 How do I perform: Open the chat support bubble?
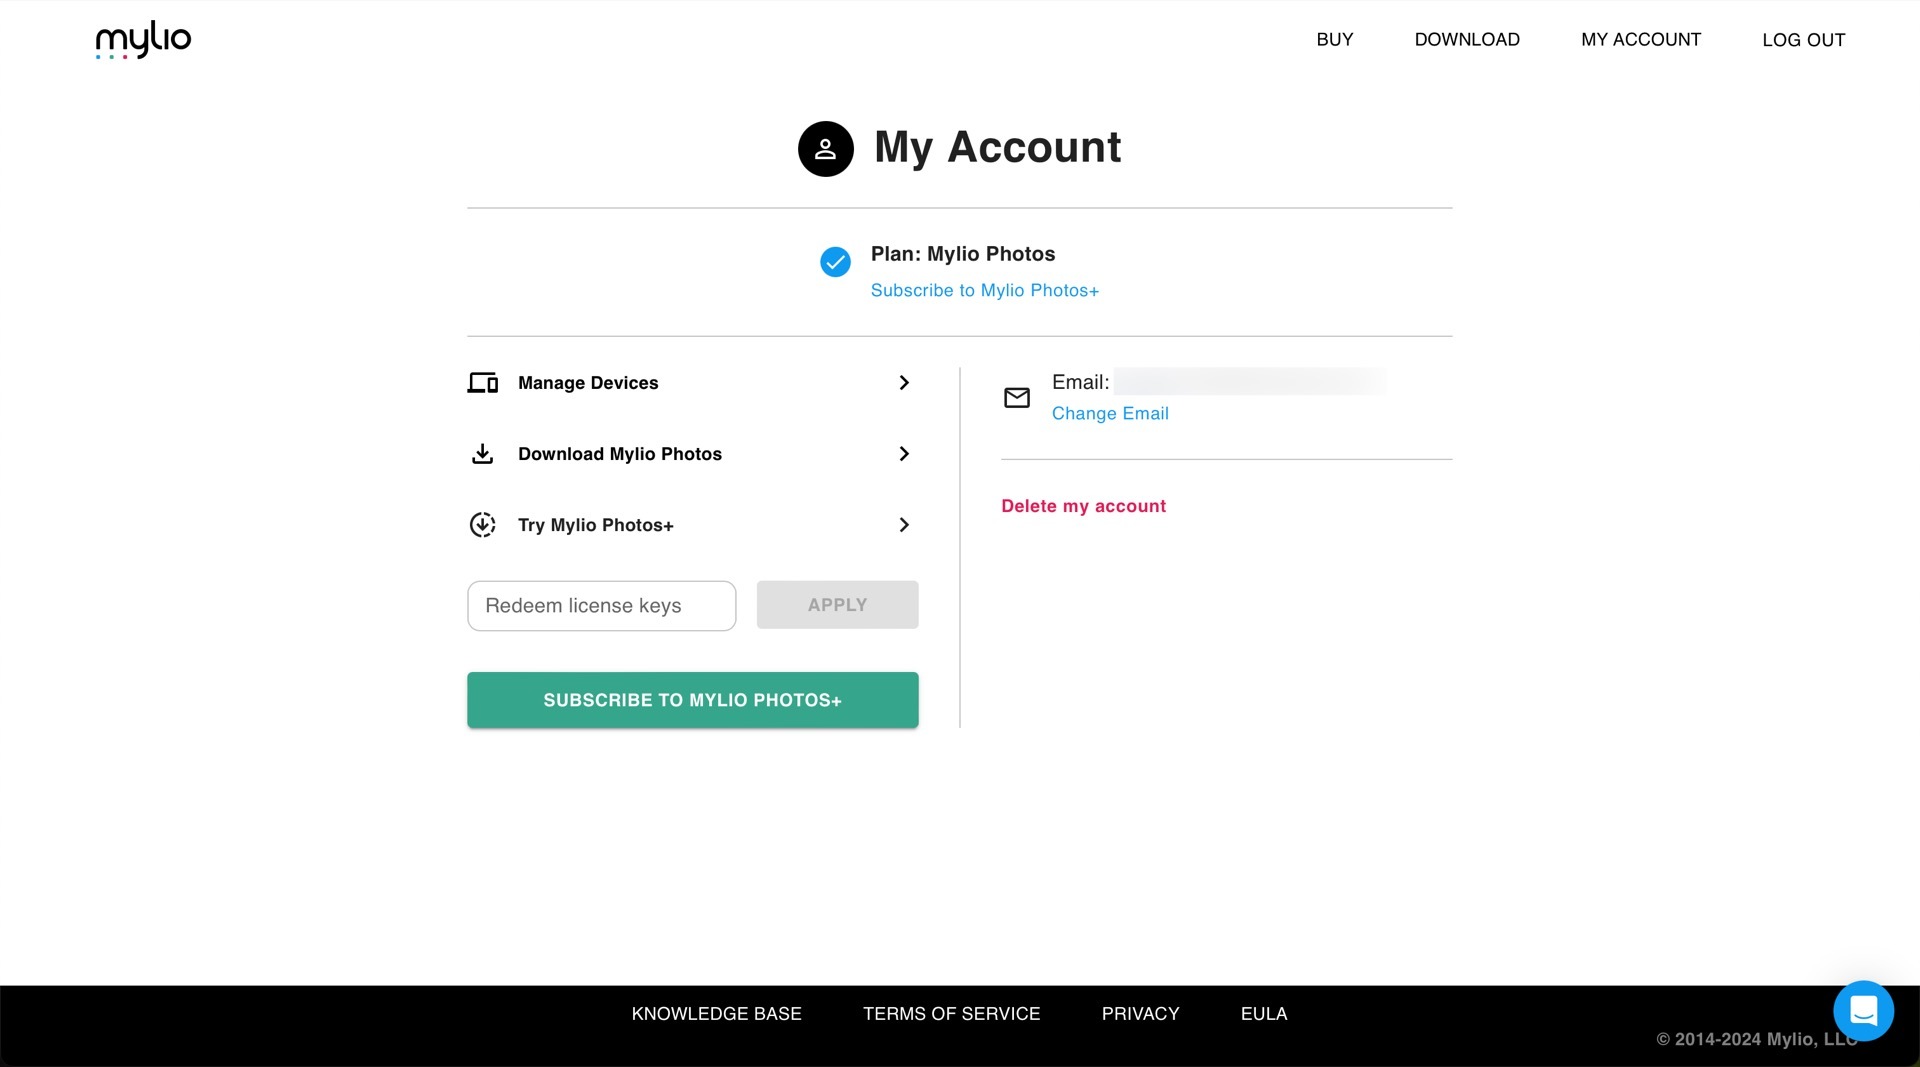coord(1863,1011)
